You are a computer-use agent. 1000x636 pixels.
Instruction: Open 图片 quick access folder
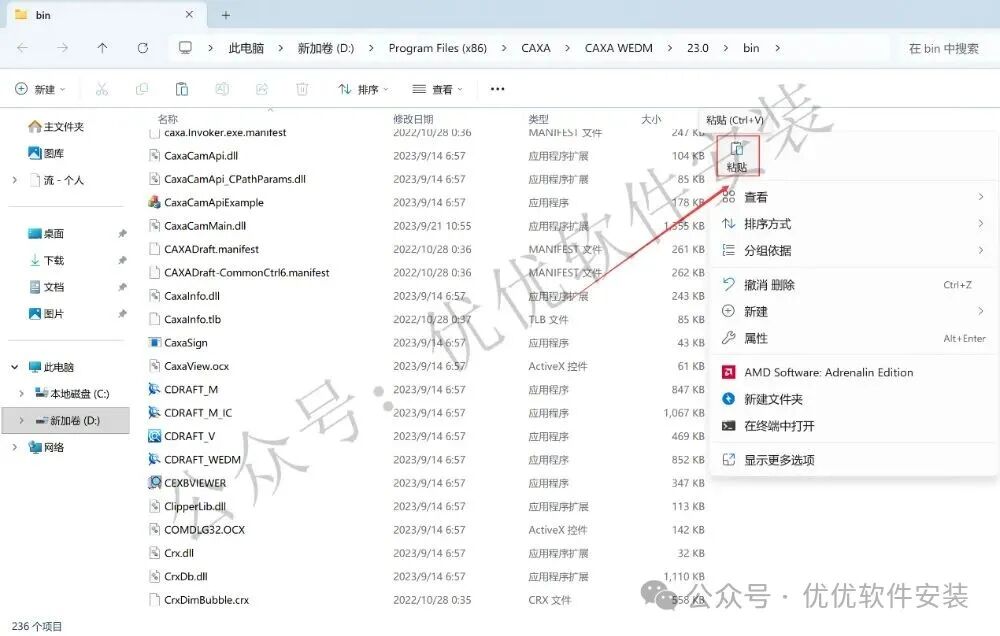point(46,314)
